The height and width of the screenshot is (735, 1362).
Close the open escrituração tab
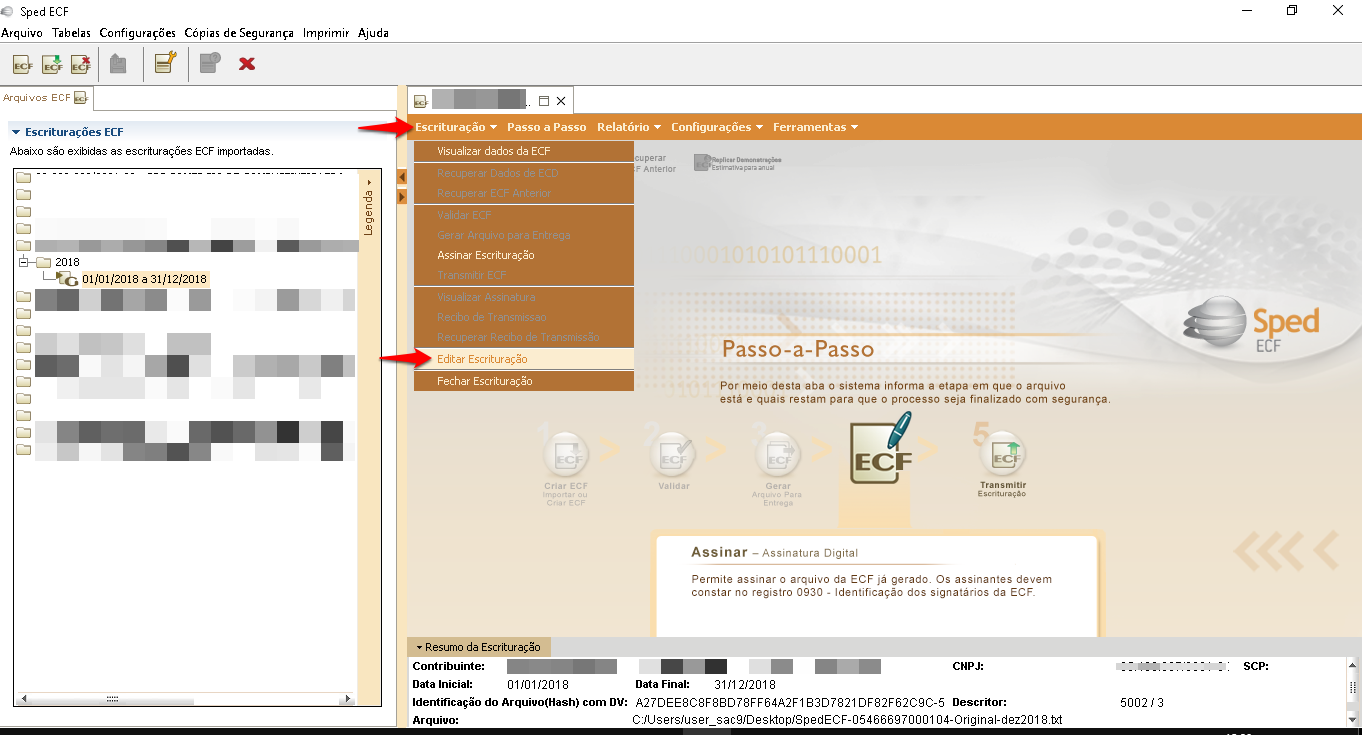point(561,101)
